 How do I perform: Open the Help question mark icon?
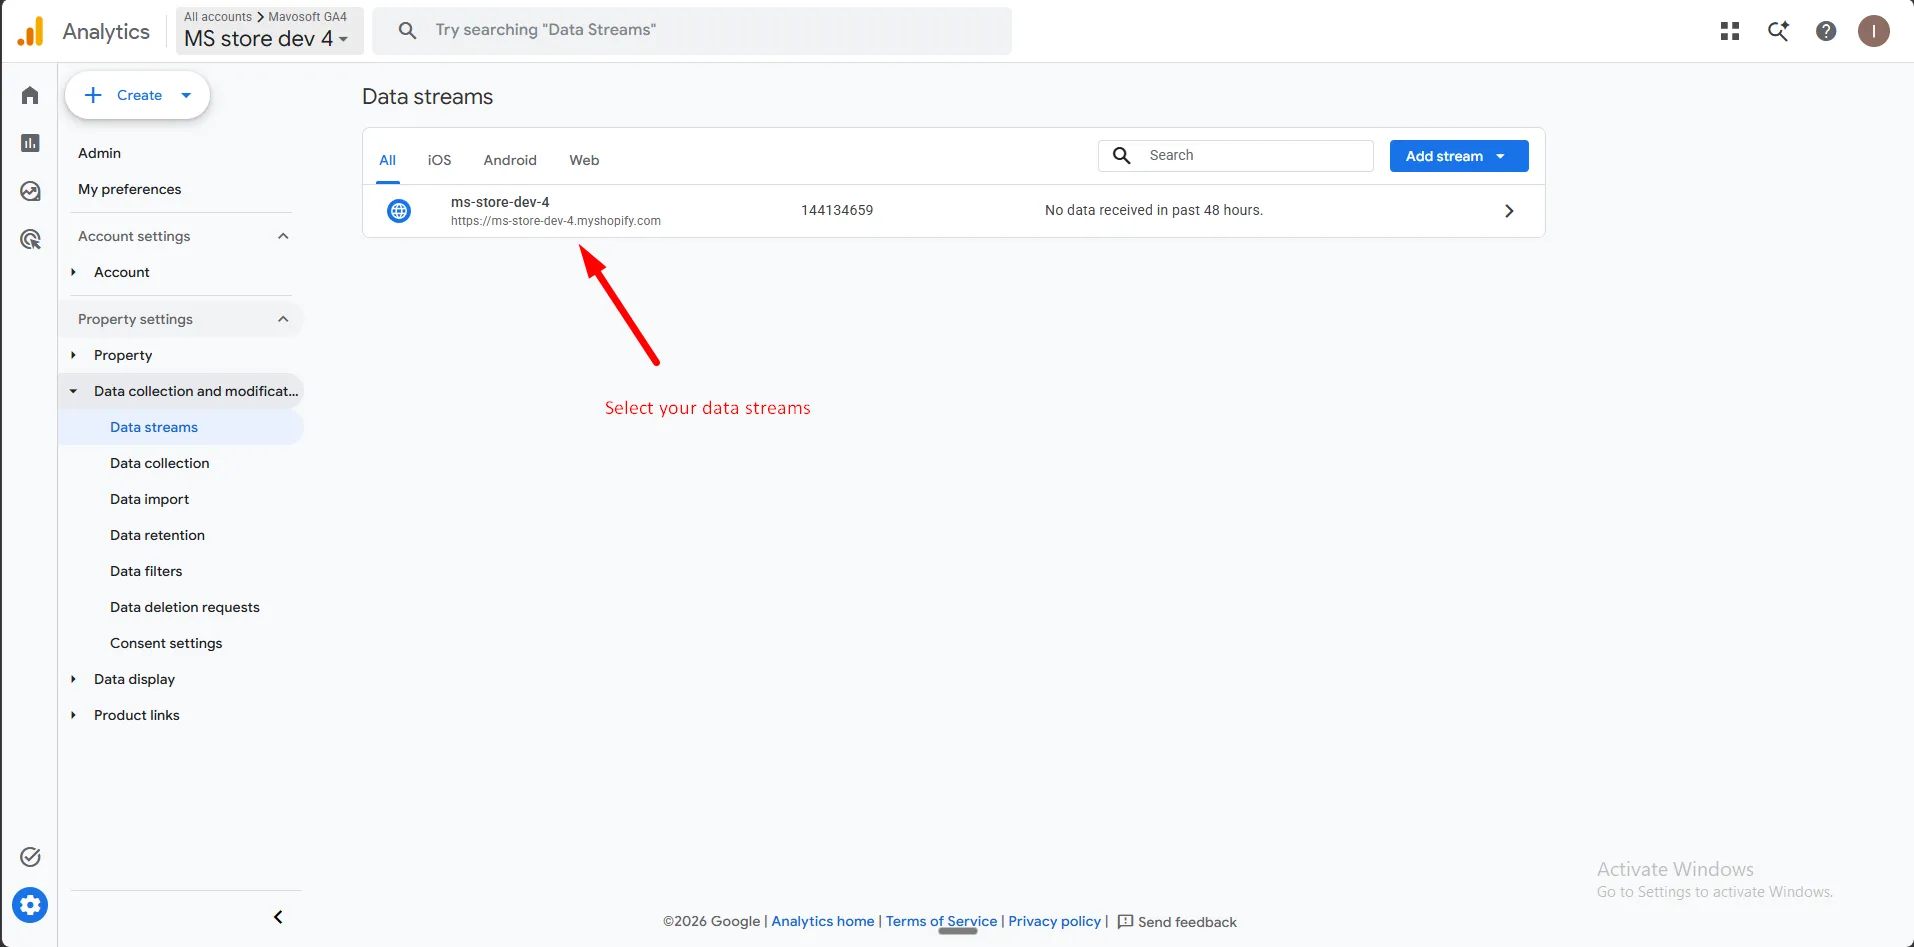coord(1826,31)
